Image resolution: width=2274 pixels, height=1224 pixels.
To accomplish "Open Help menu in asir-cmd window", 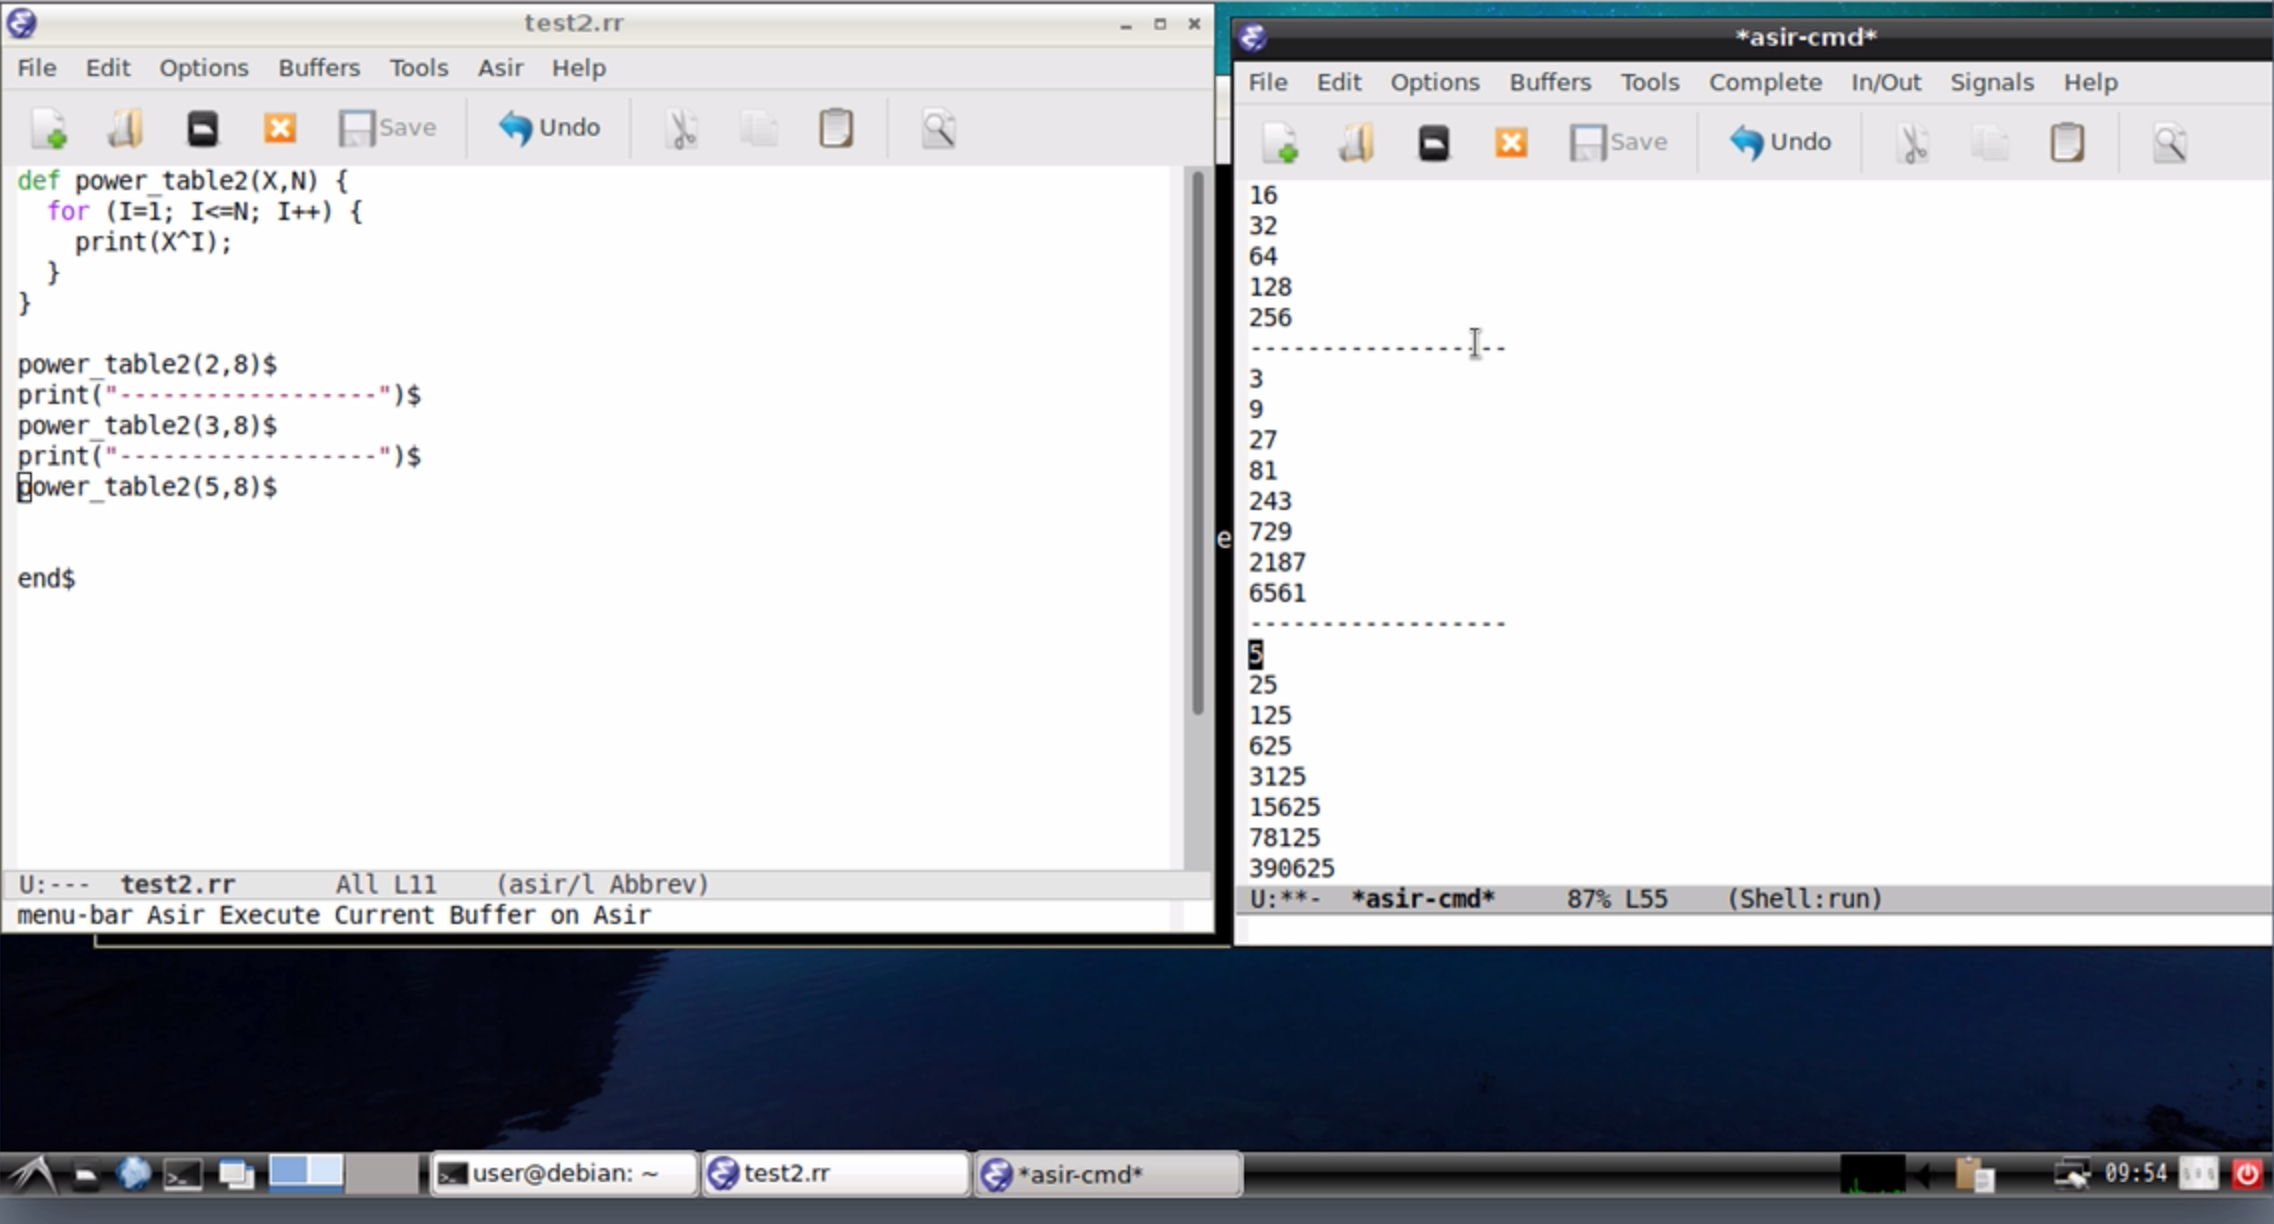I will click(x=2091, y=82).
